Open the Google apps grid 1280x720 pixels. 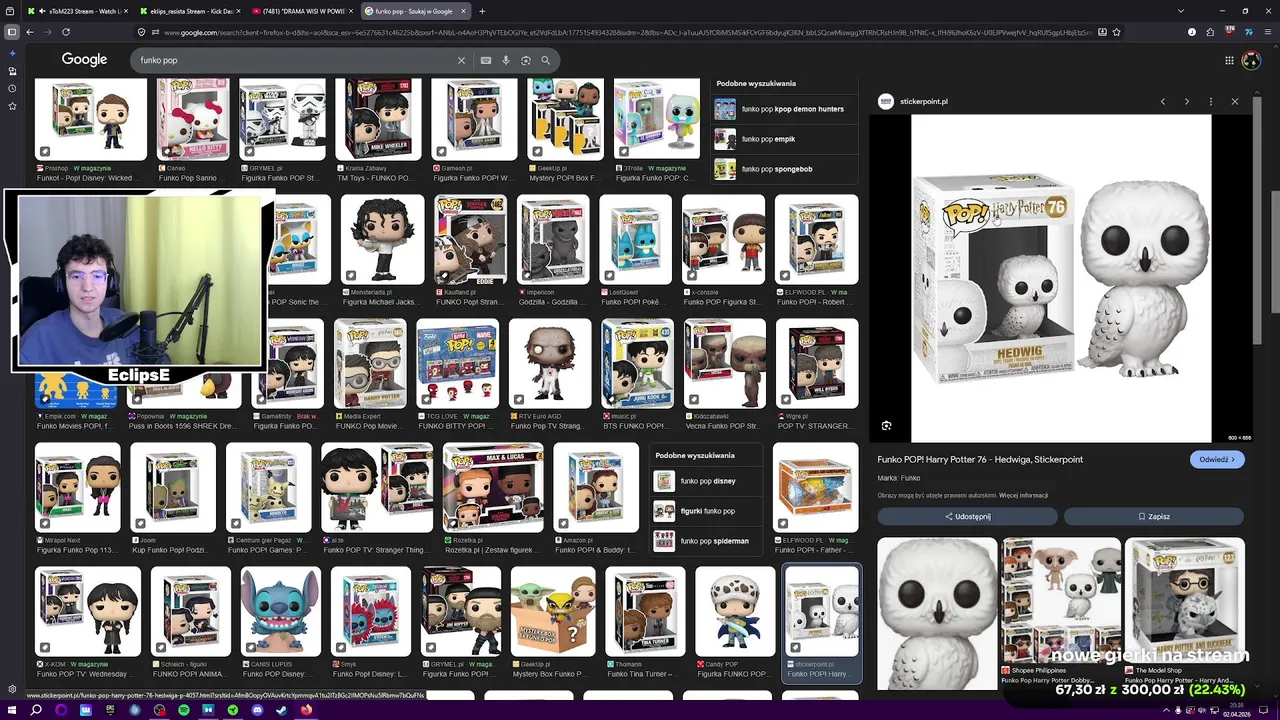pyautogui.click(x=1229, y=60)
